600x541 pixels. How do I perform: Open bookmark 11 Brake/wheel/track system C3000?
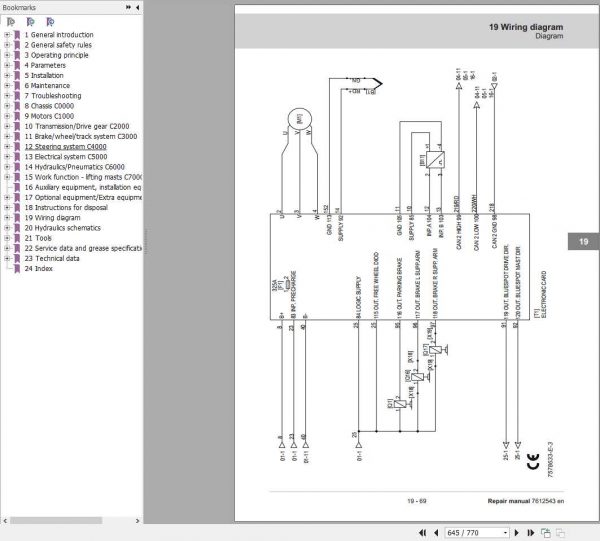coord(81,137)
